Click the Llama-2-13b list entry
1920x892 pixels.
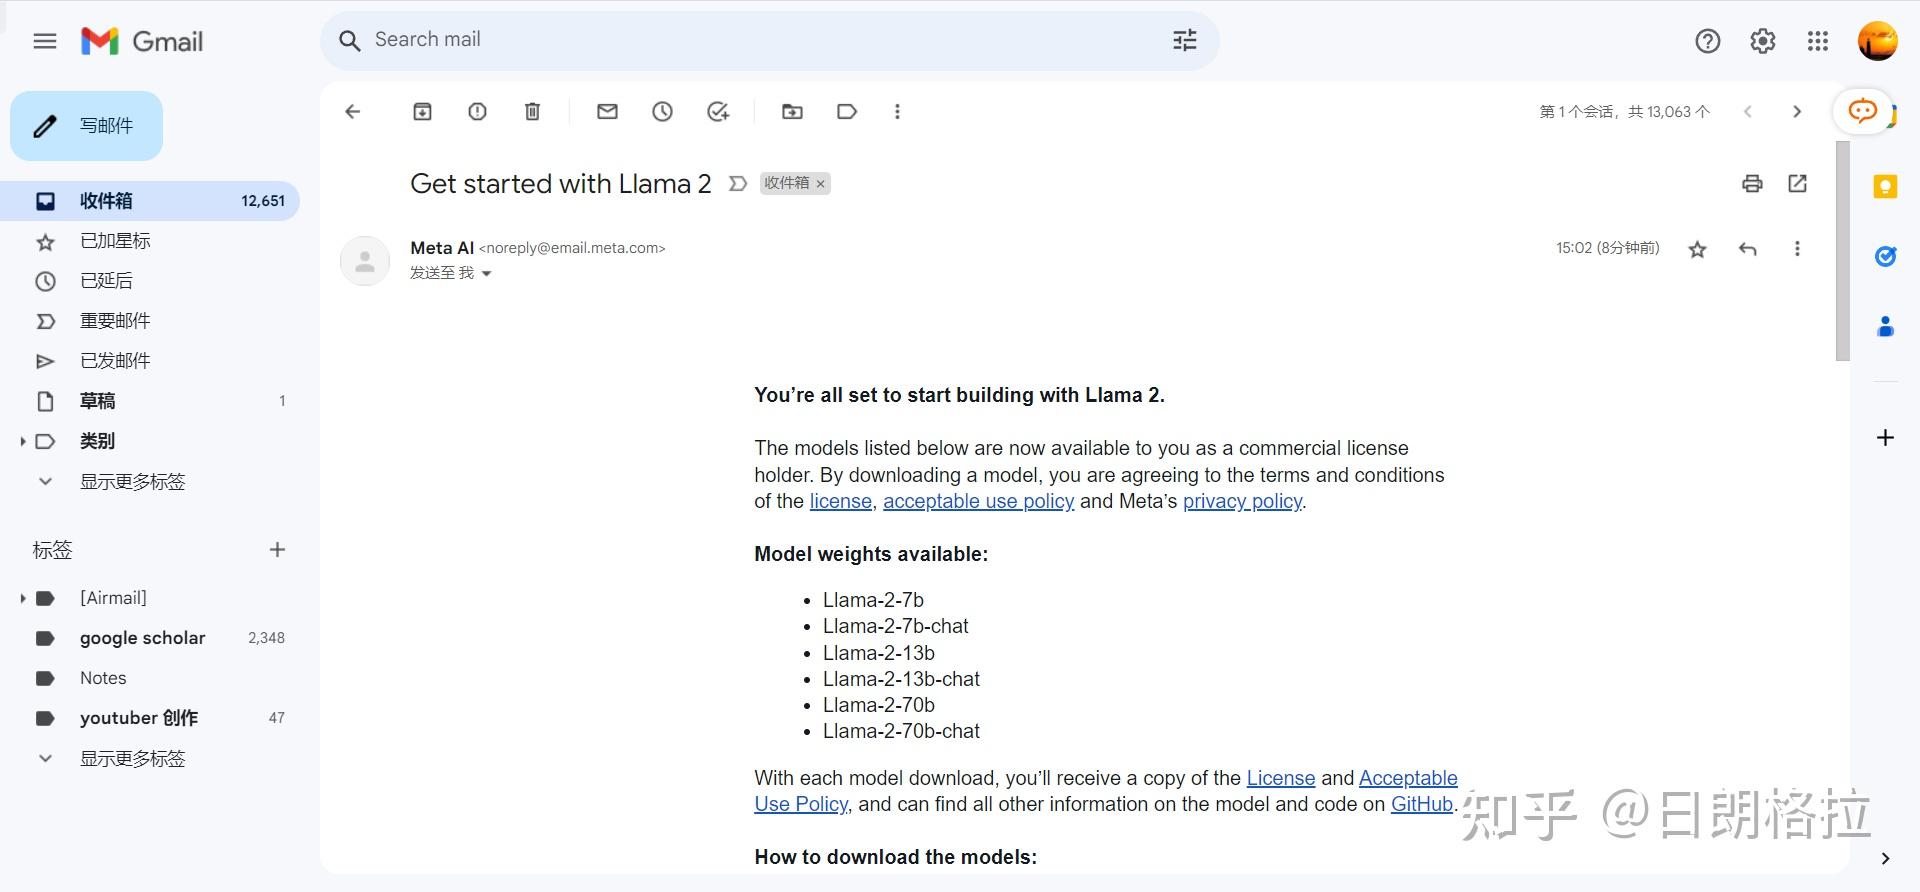(879, 653)
